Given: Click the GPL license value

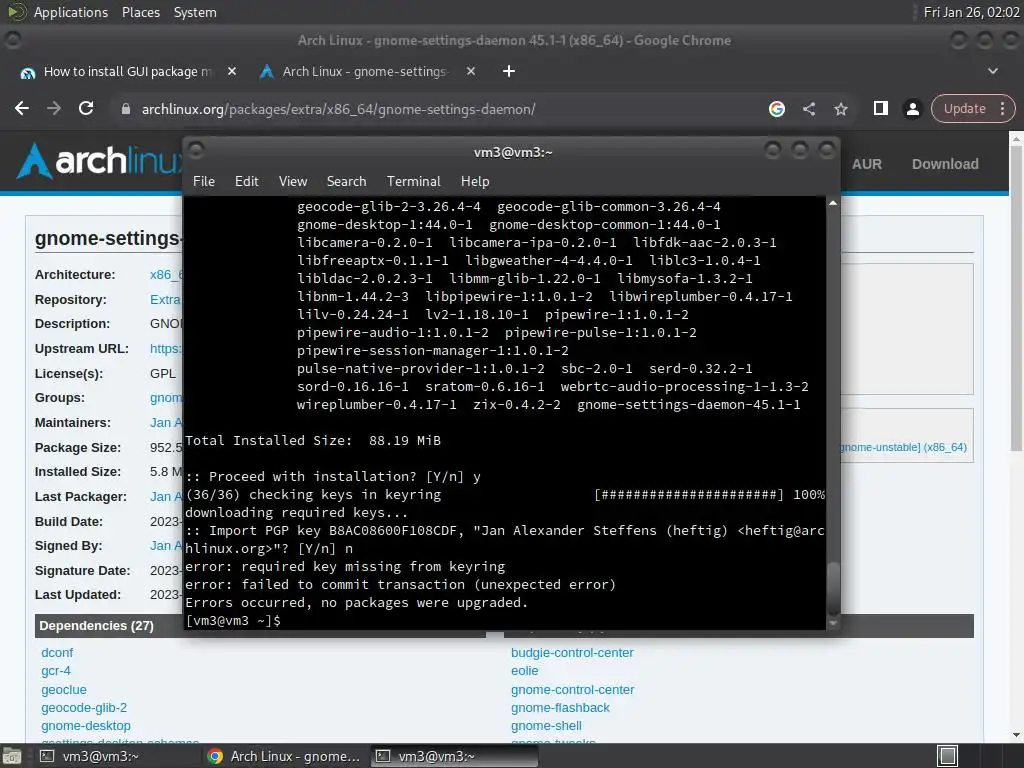Looking at the screenshot, I should [163, 374].
